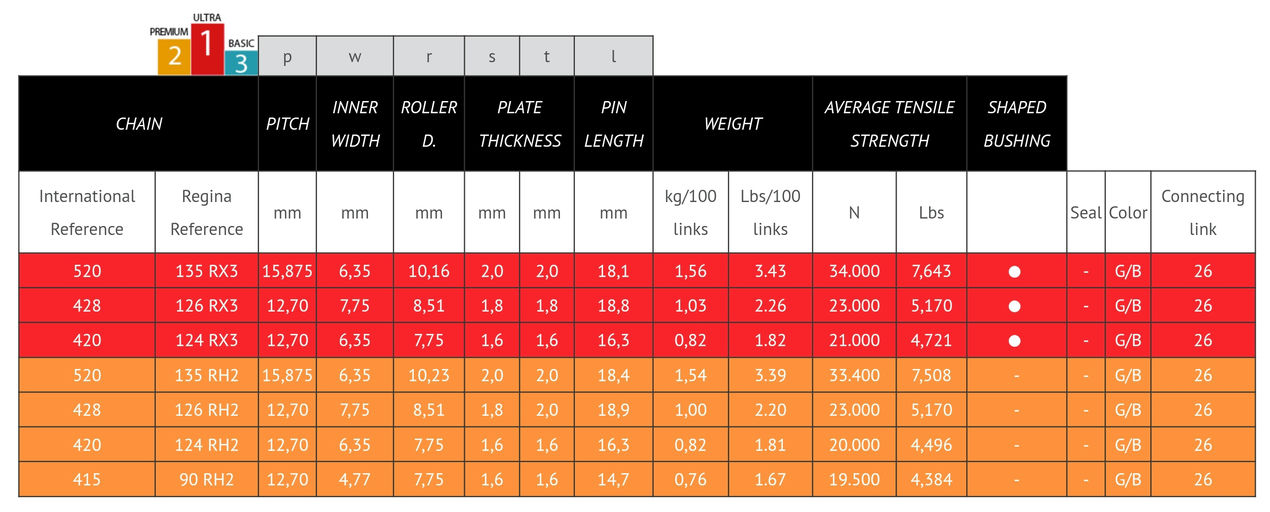The height and width of the screenshot is (512, 1270).
Task: Click the SHAPED BUSHING column header
Action: [x=1016, y=124]
